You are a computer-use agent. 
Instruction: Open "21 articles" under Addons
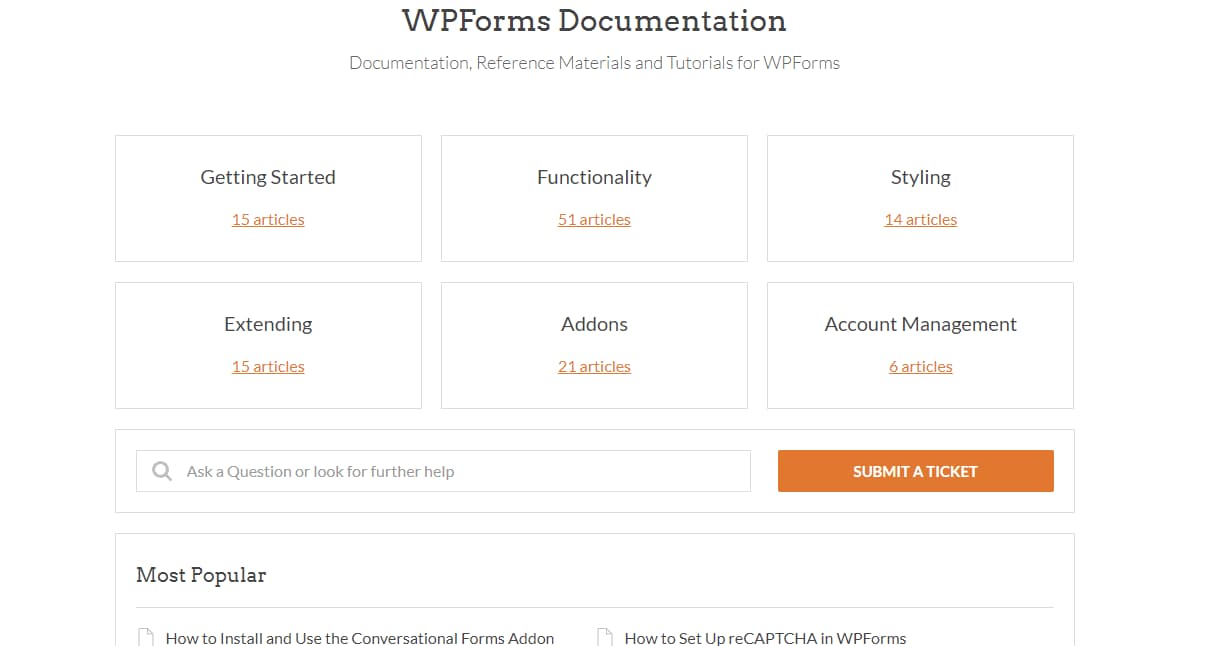594,366
